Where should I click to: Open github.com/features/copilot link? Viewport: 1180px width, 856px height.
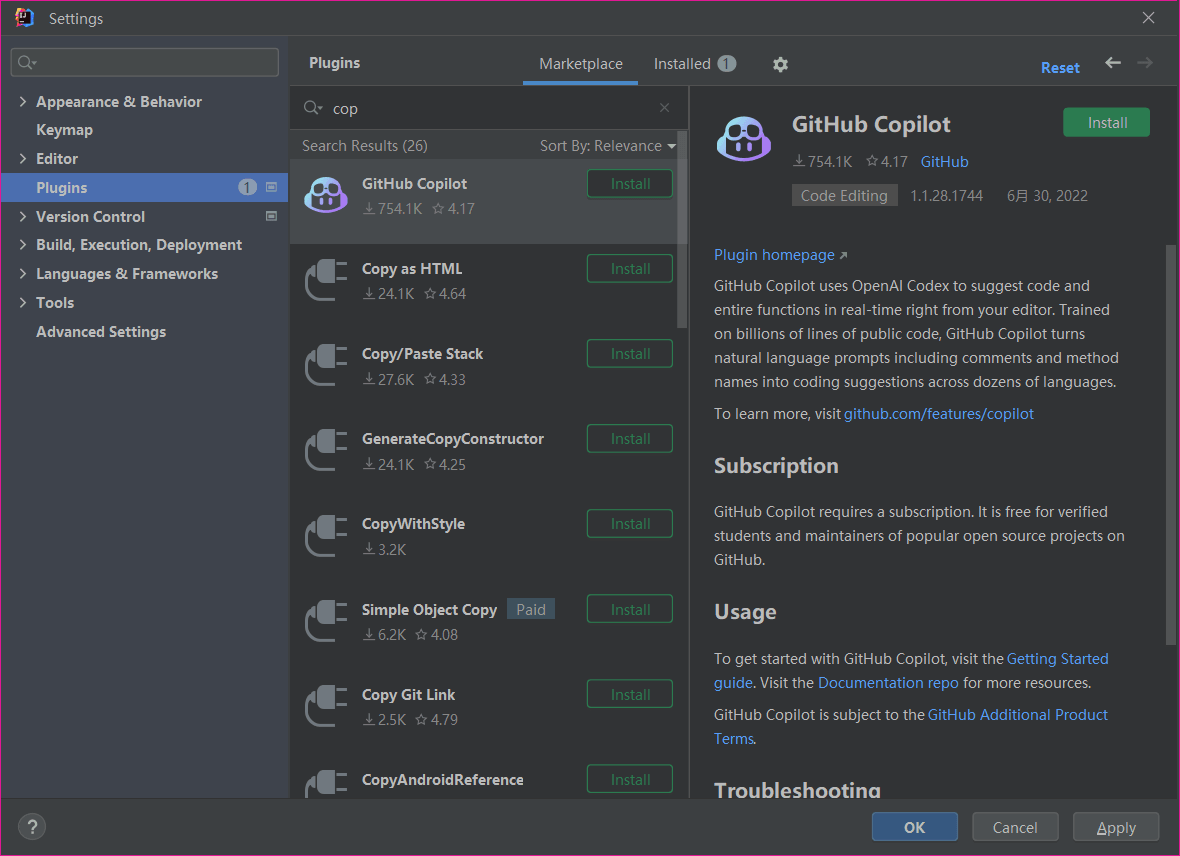[938, 414]
